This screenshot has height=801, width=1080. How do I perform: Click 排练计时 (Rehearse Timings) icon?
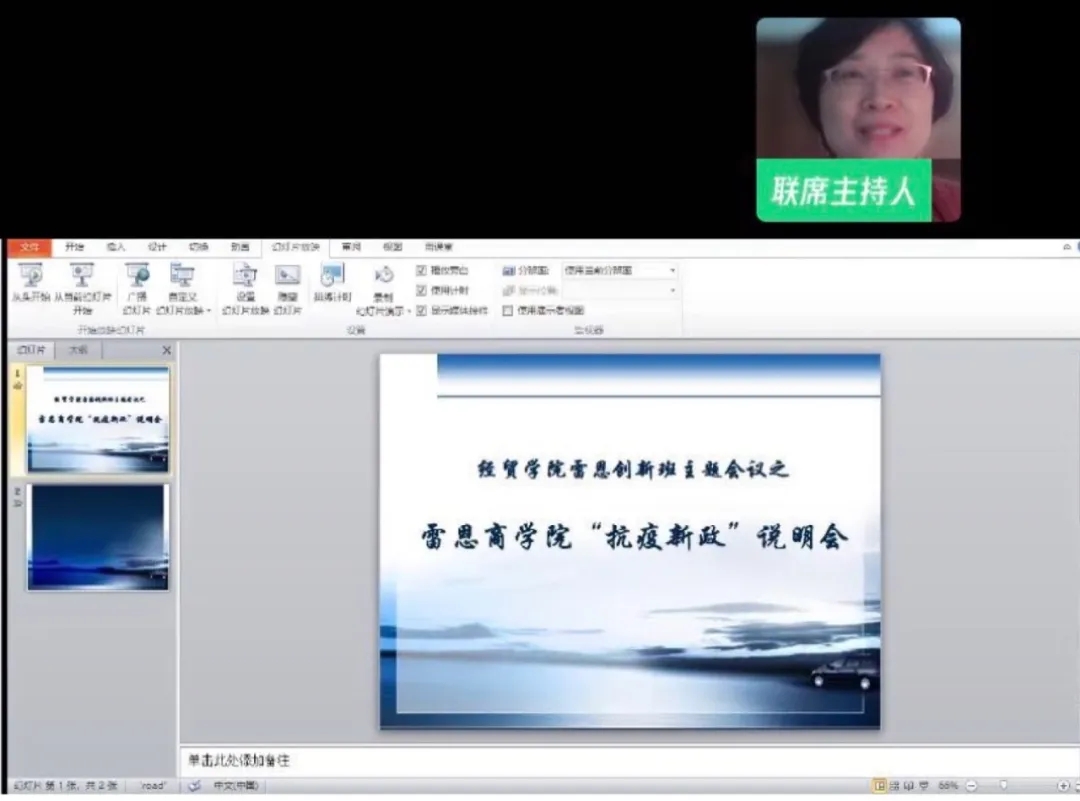click(x=332, y=277)
